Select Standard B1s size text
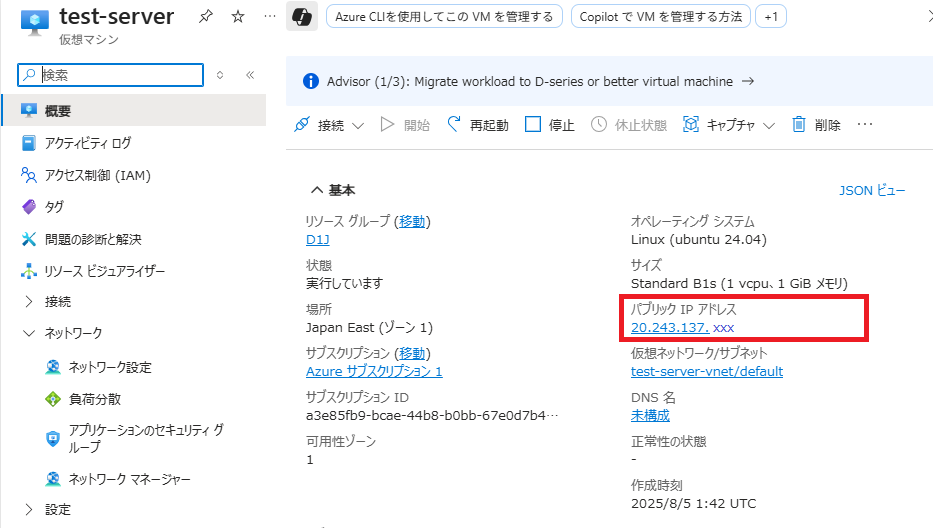This screenshot has height=528, width=933. (739, 283)
